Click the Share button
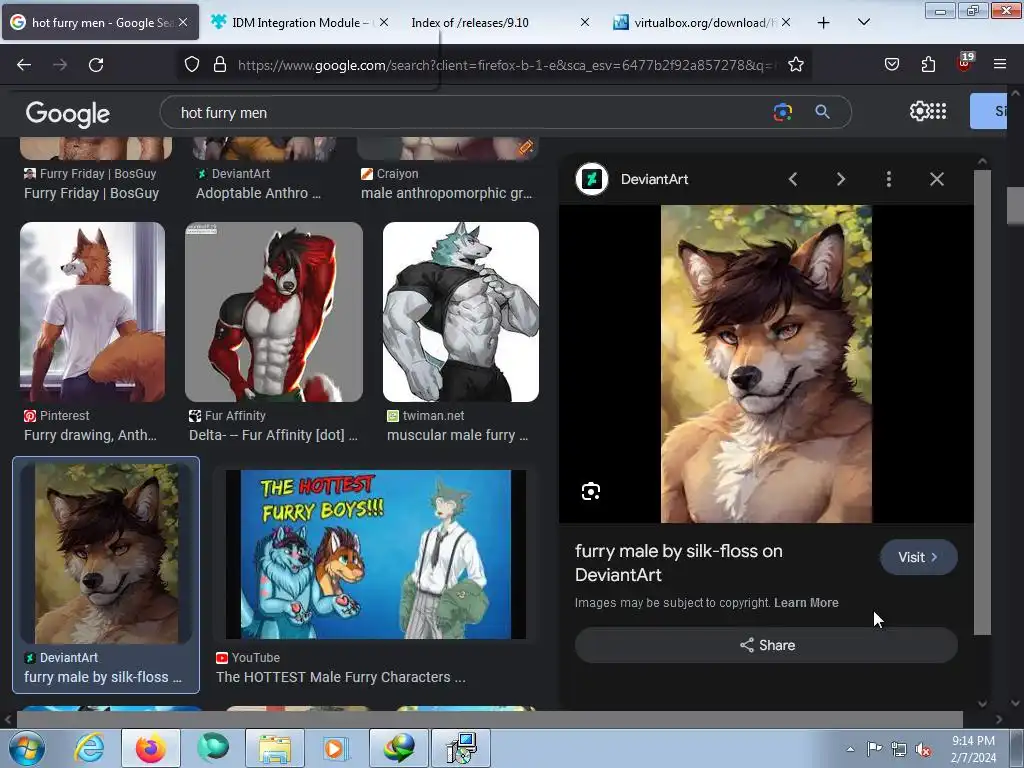The width and height of the screenshot is (1024, 768). point(766,645)
